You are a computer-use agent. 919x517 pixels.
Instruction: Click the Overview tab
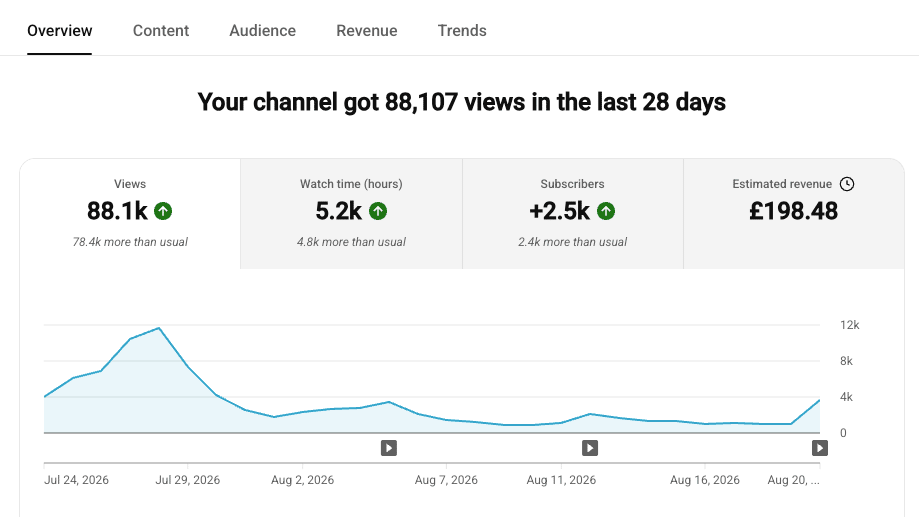60,30
